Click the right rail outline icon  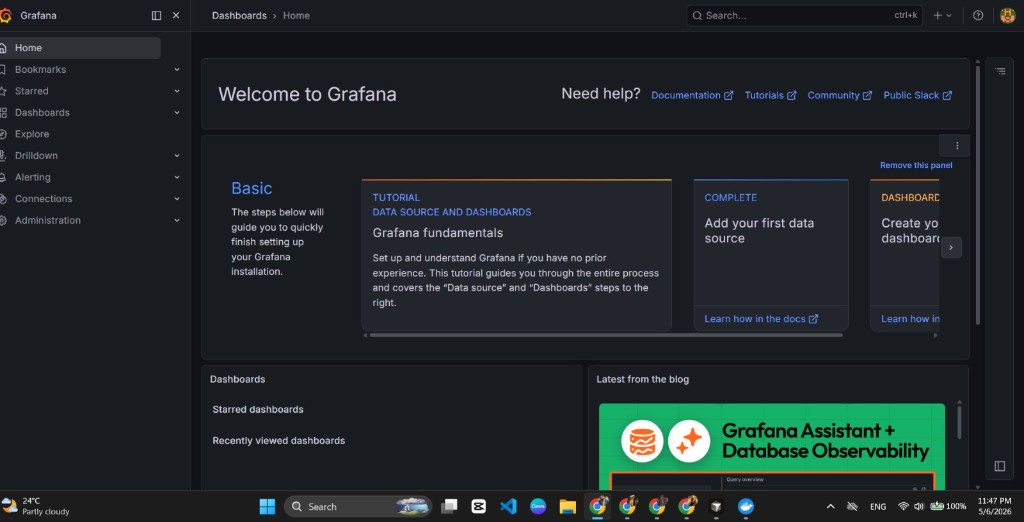click(x=1000, y=71)
